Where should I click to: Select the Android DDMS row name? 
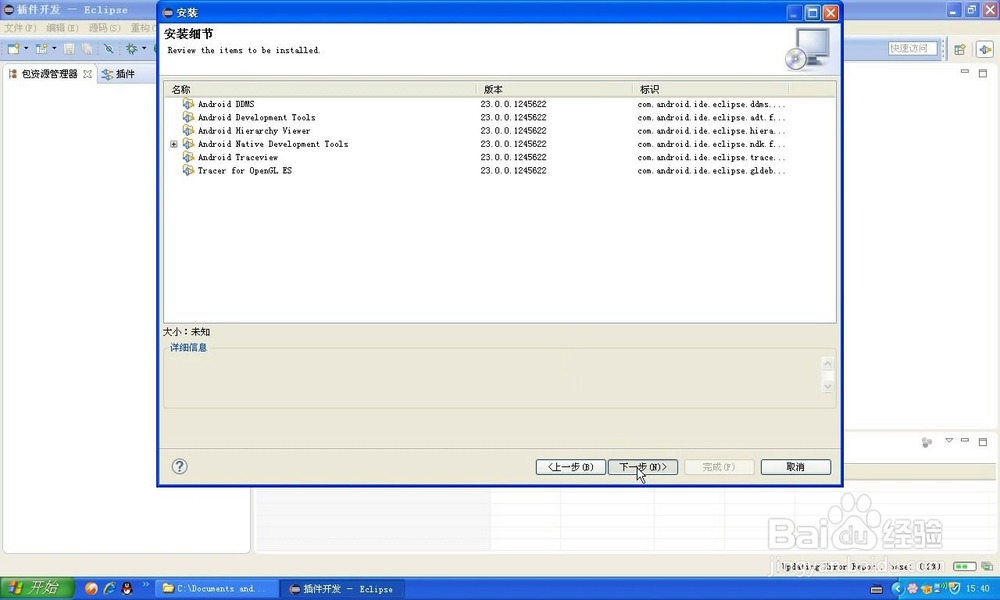(x=226, y=104)
